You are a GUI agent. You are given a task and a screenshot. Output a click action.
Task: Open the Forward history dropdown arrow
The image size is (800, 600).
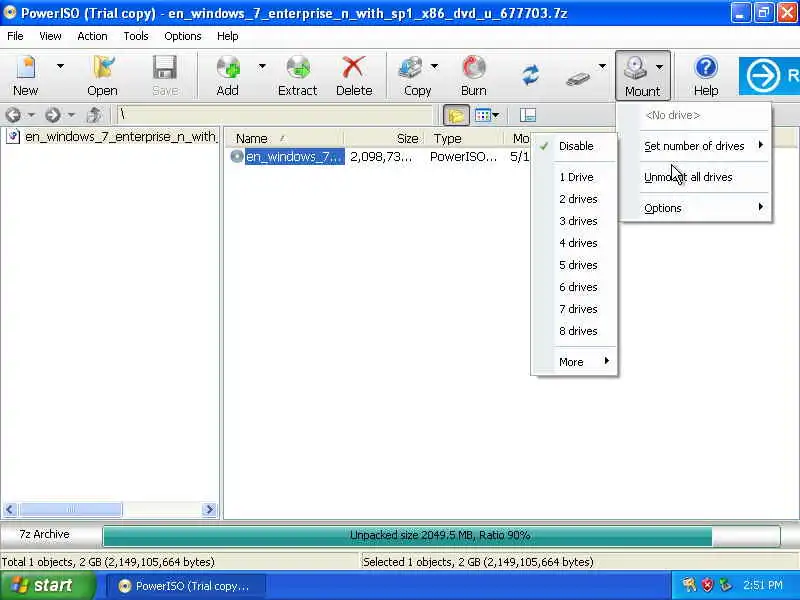71,115
